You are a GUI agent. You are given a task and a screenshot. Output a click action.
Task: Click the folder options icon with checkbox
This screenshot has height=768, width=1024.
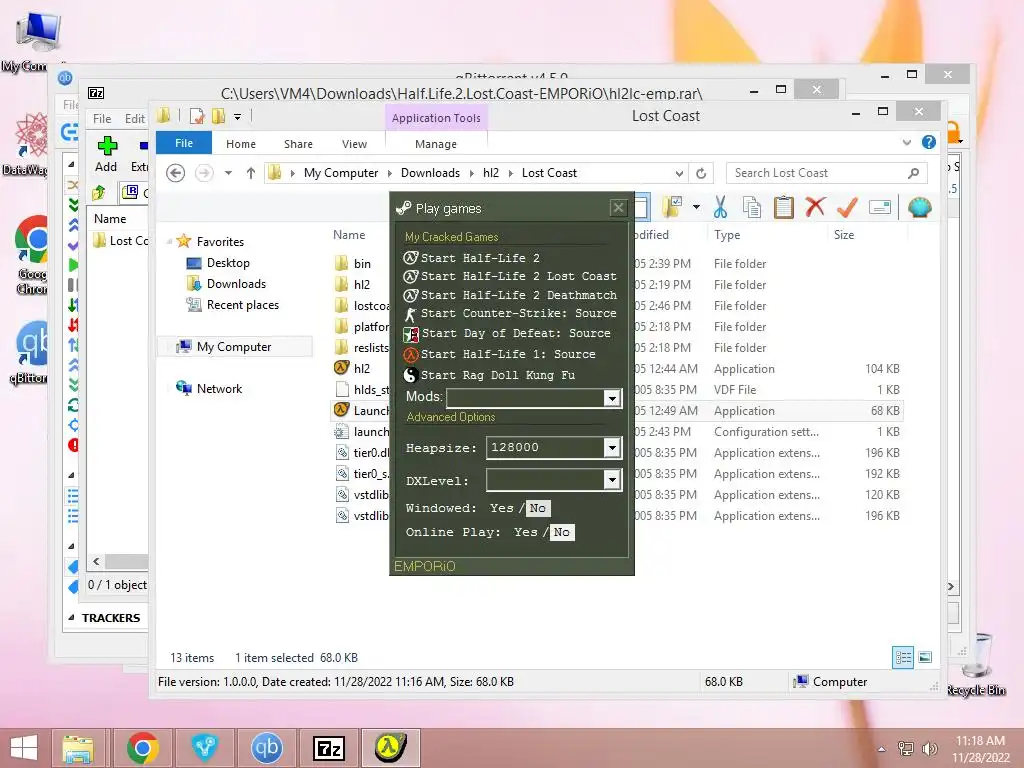[672, 208]
